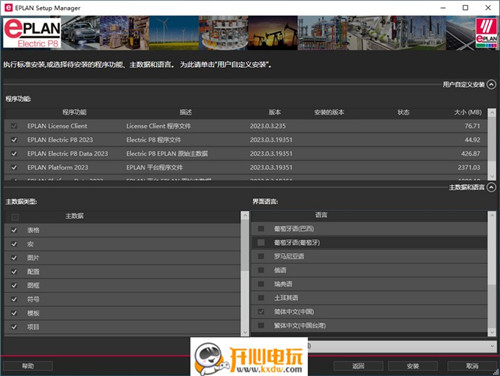Toggle the EPLAN License Client checkbox
This screenshot has height=376, width=500.
click(14, 126)
